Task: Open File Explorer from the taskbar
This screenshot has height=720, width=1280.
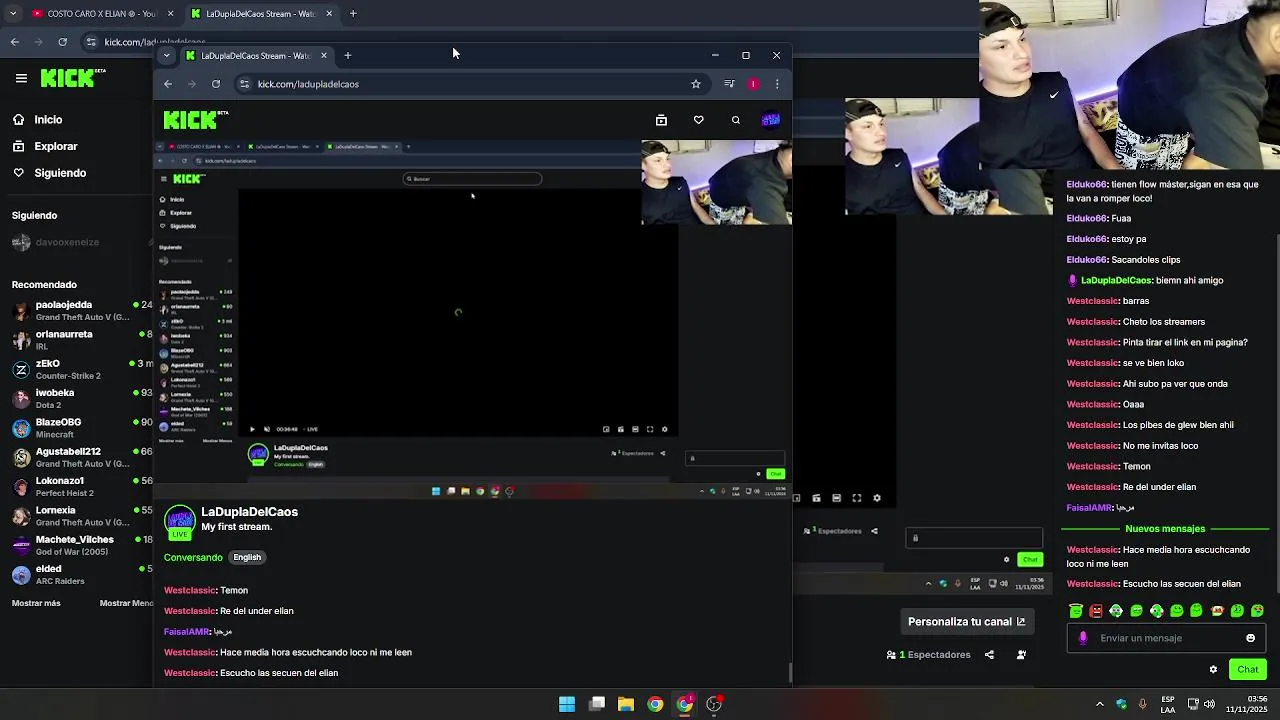Action: pyautogui.click(x=626, y=704)
